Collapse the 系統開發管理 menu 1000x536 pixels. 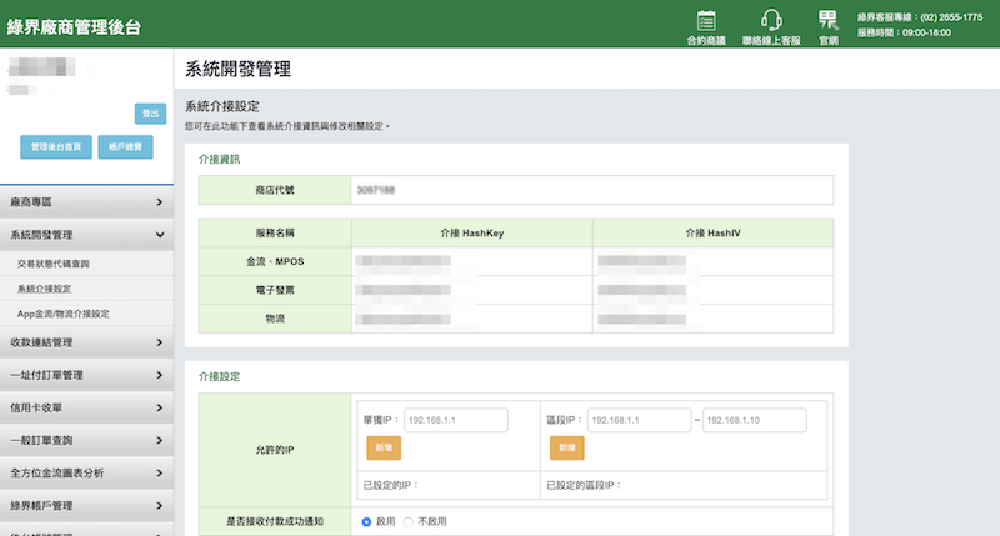click(87, 235)
